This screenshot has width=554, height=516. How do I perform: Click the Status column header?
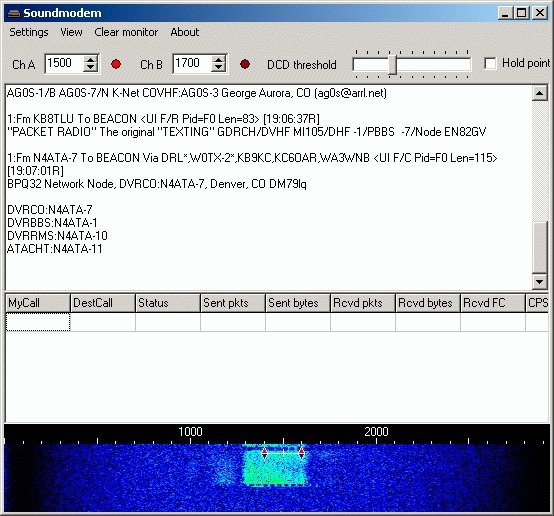click(x=168, y=303)
